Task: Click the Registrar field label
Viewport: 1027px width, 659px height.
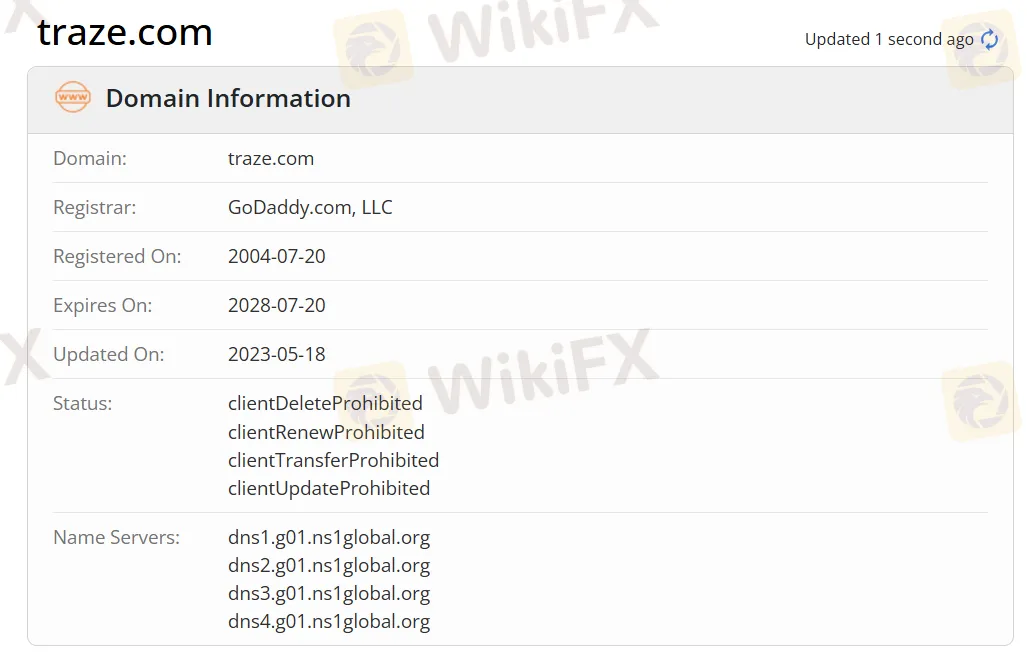Action: click(94, 208)
